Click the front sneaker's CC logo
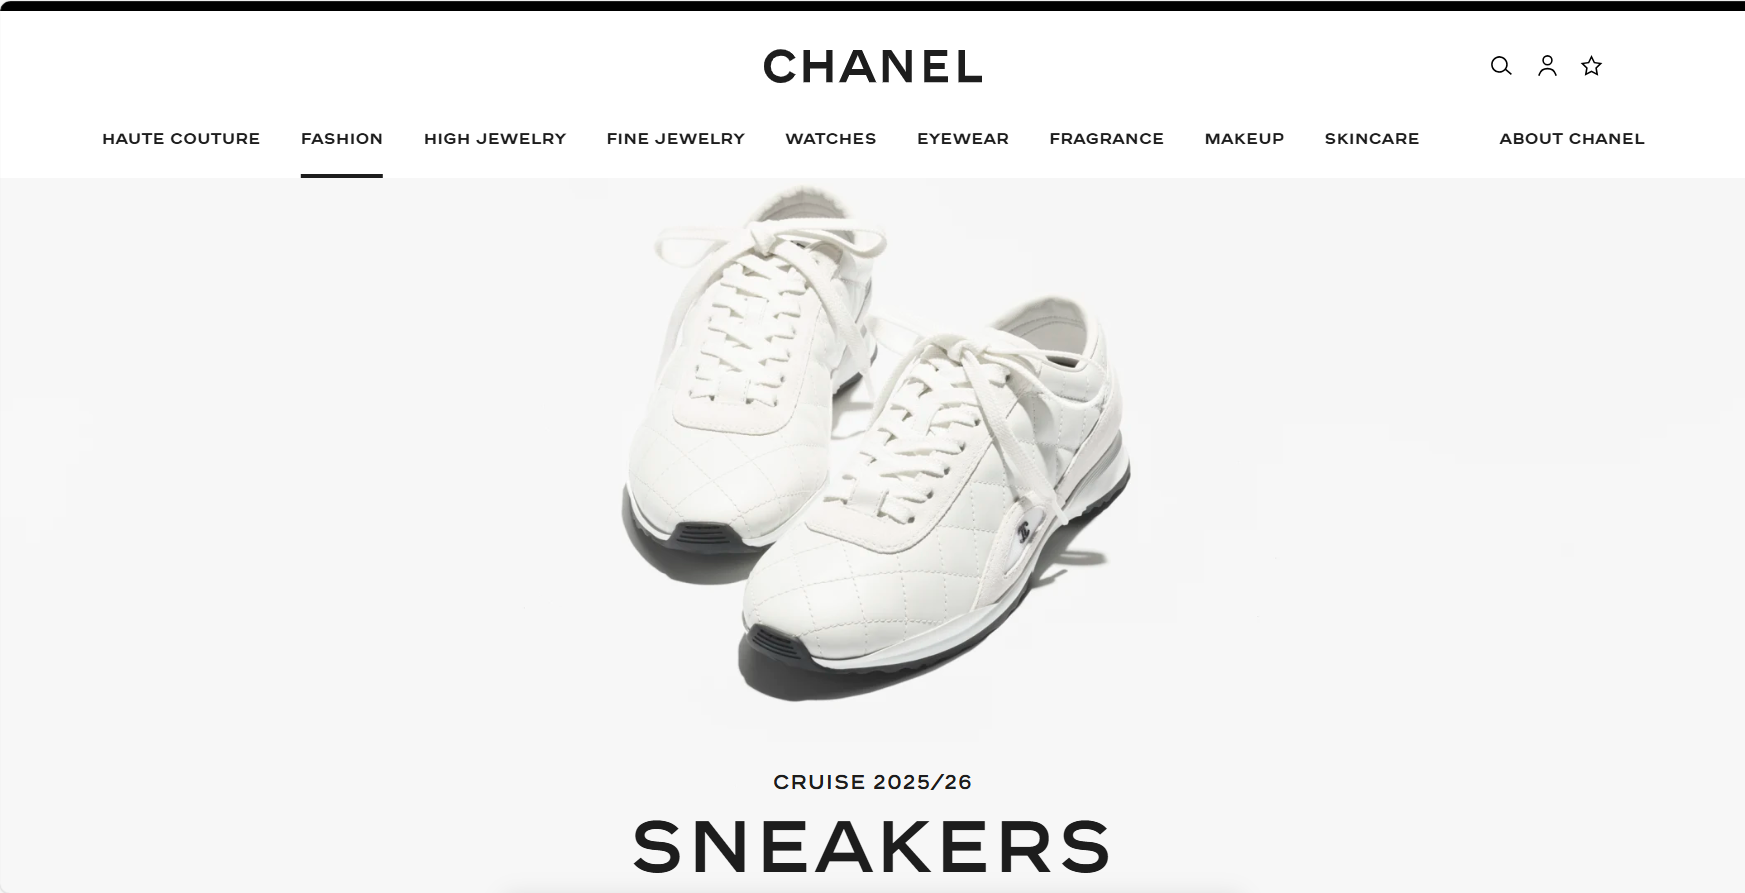This screenshot has width=1745, height=893. (x=1022, y=532)
